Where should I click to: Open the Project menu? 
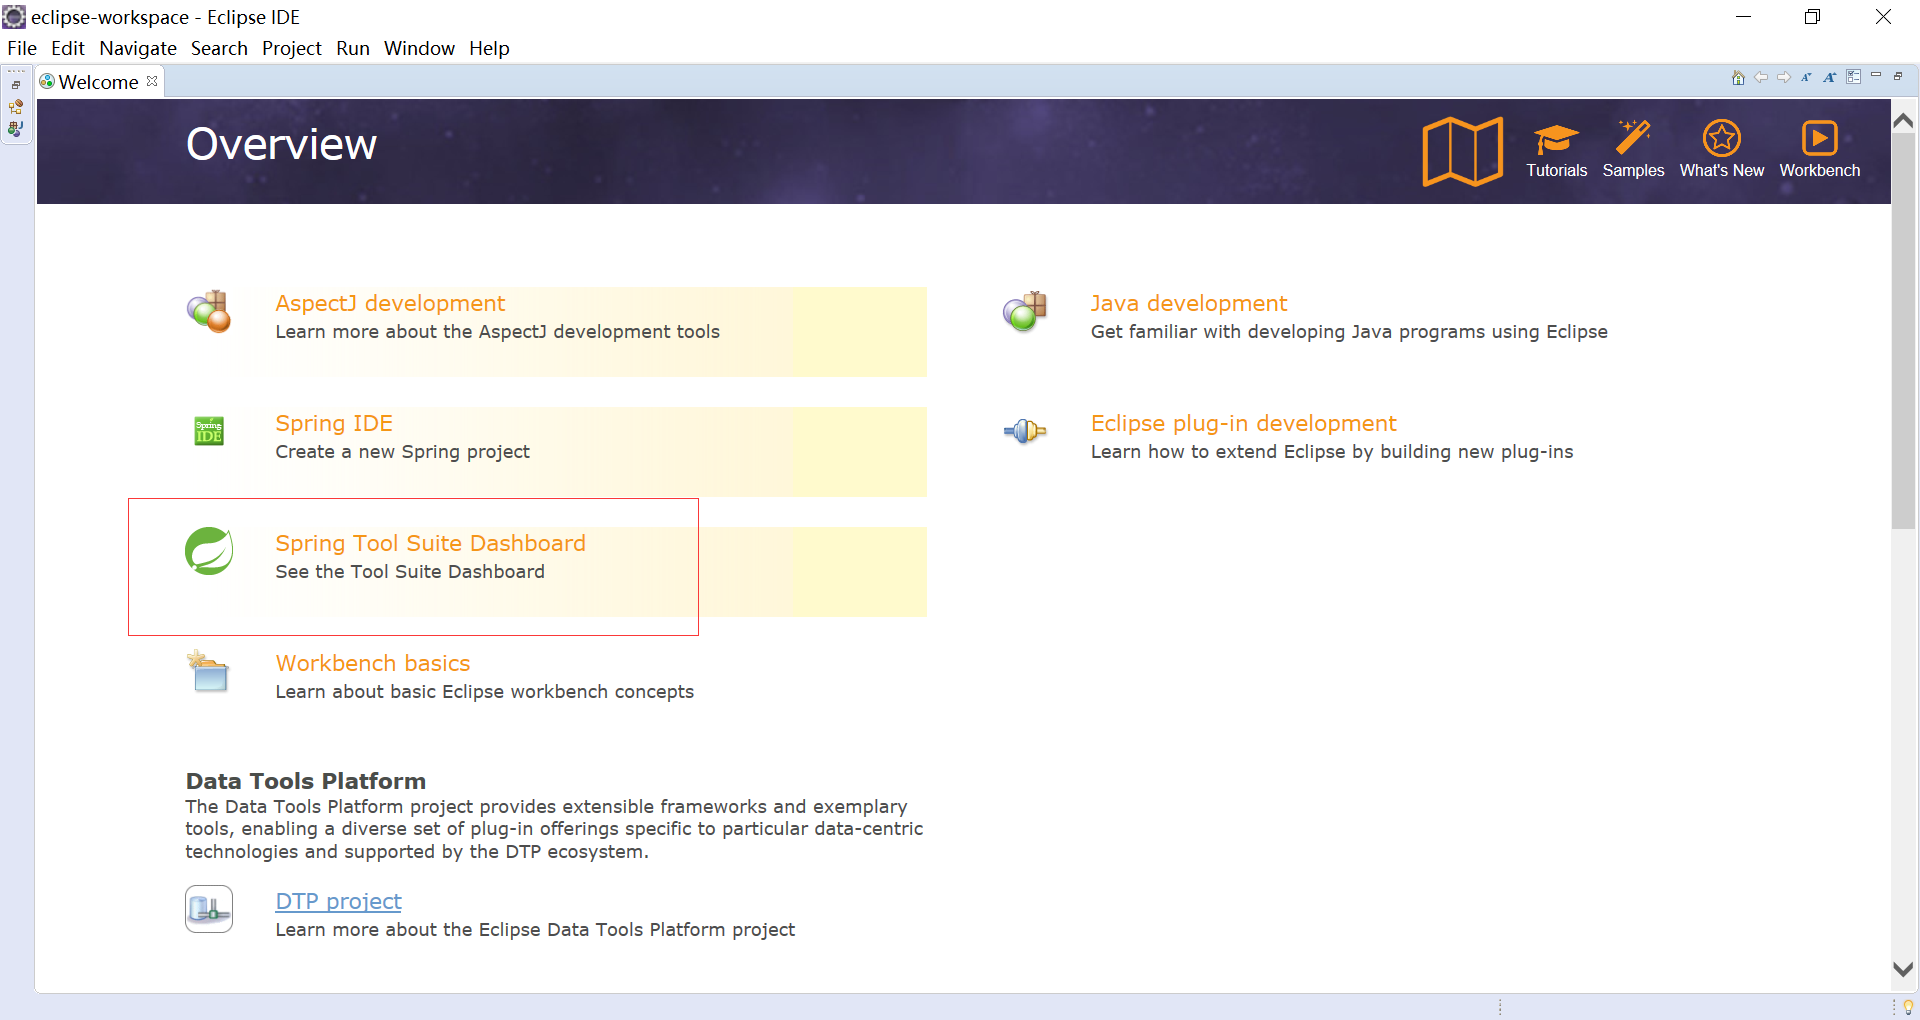click(292, 48)
